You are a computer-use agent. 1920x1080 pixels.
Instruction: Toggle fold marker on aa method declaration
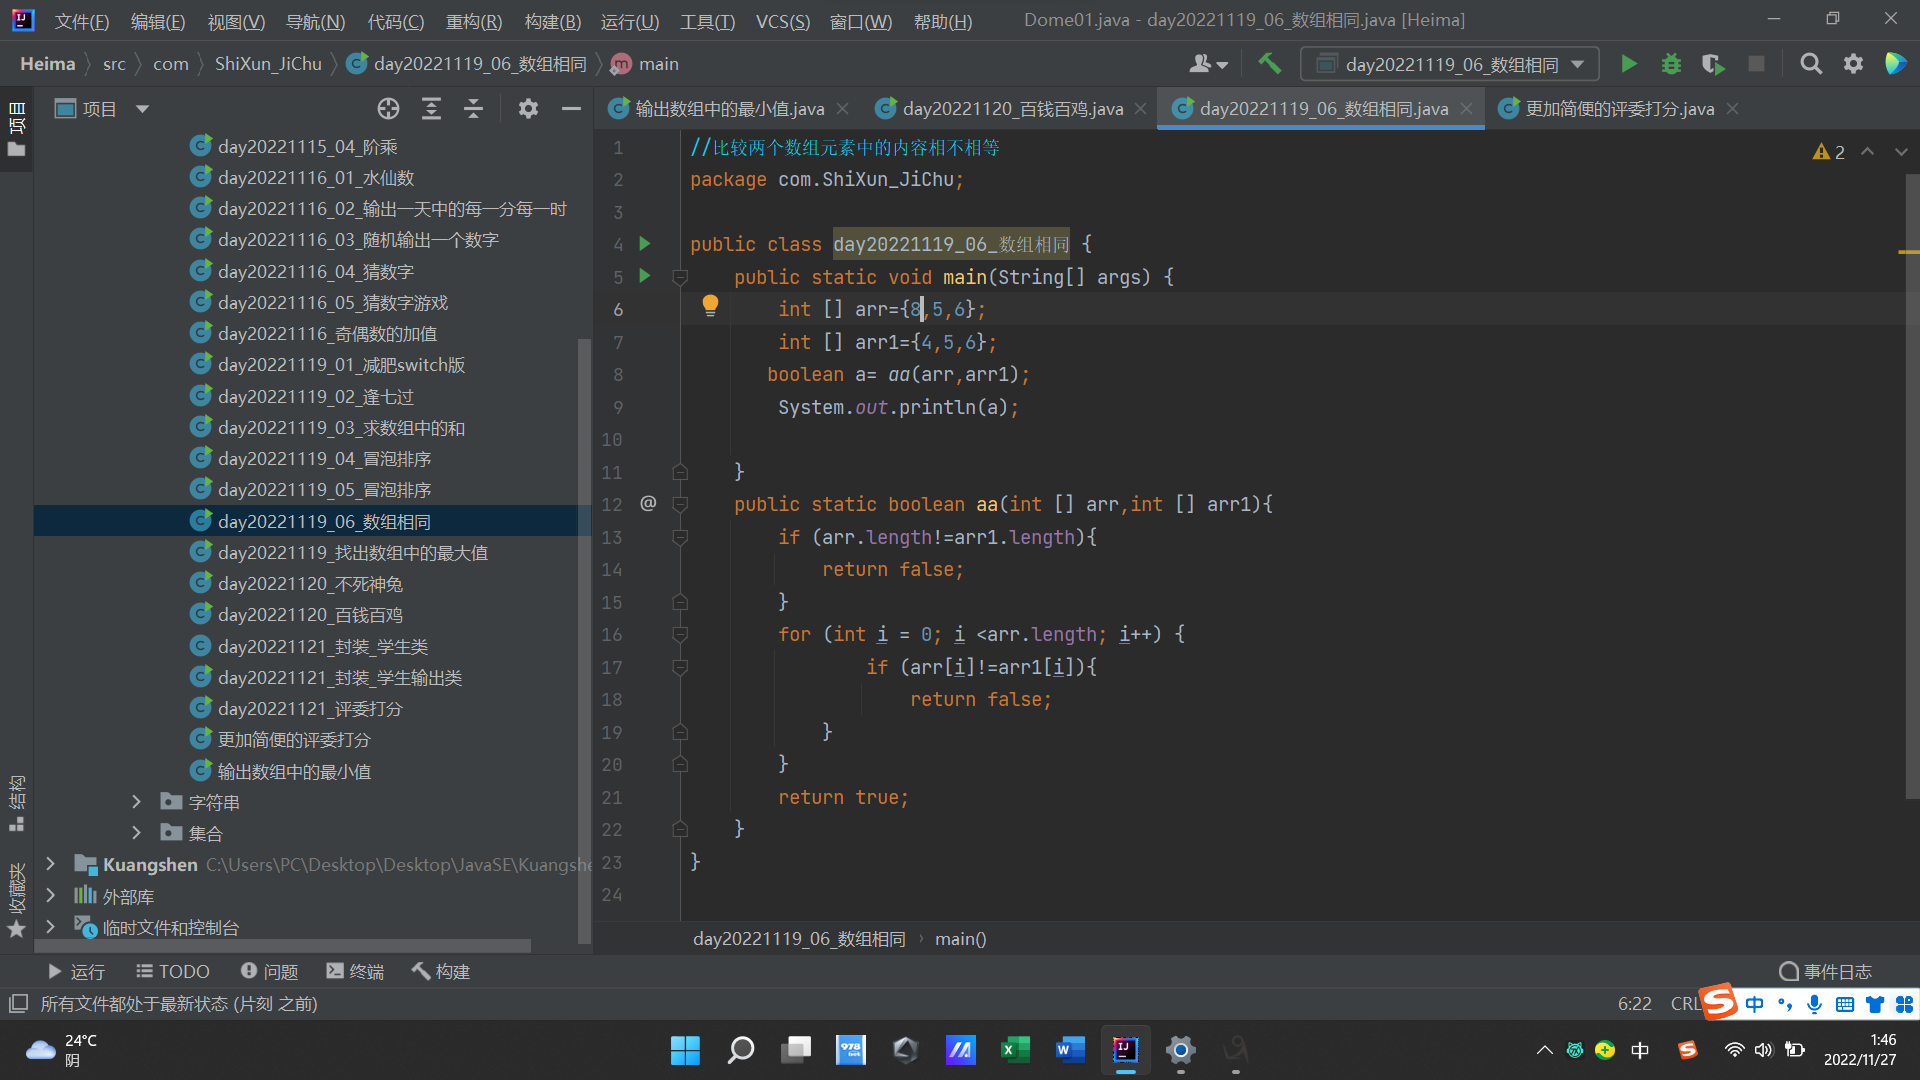[x=680, y=504]
